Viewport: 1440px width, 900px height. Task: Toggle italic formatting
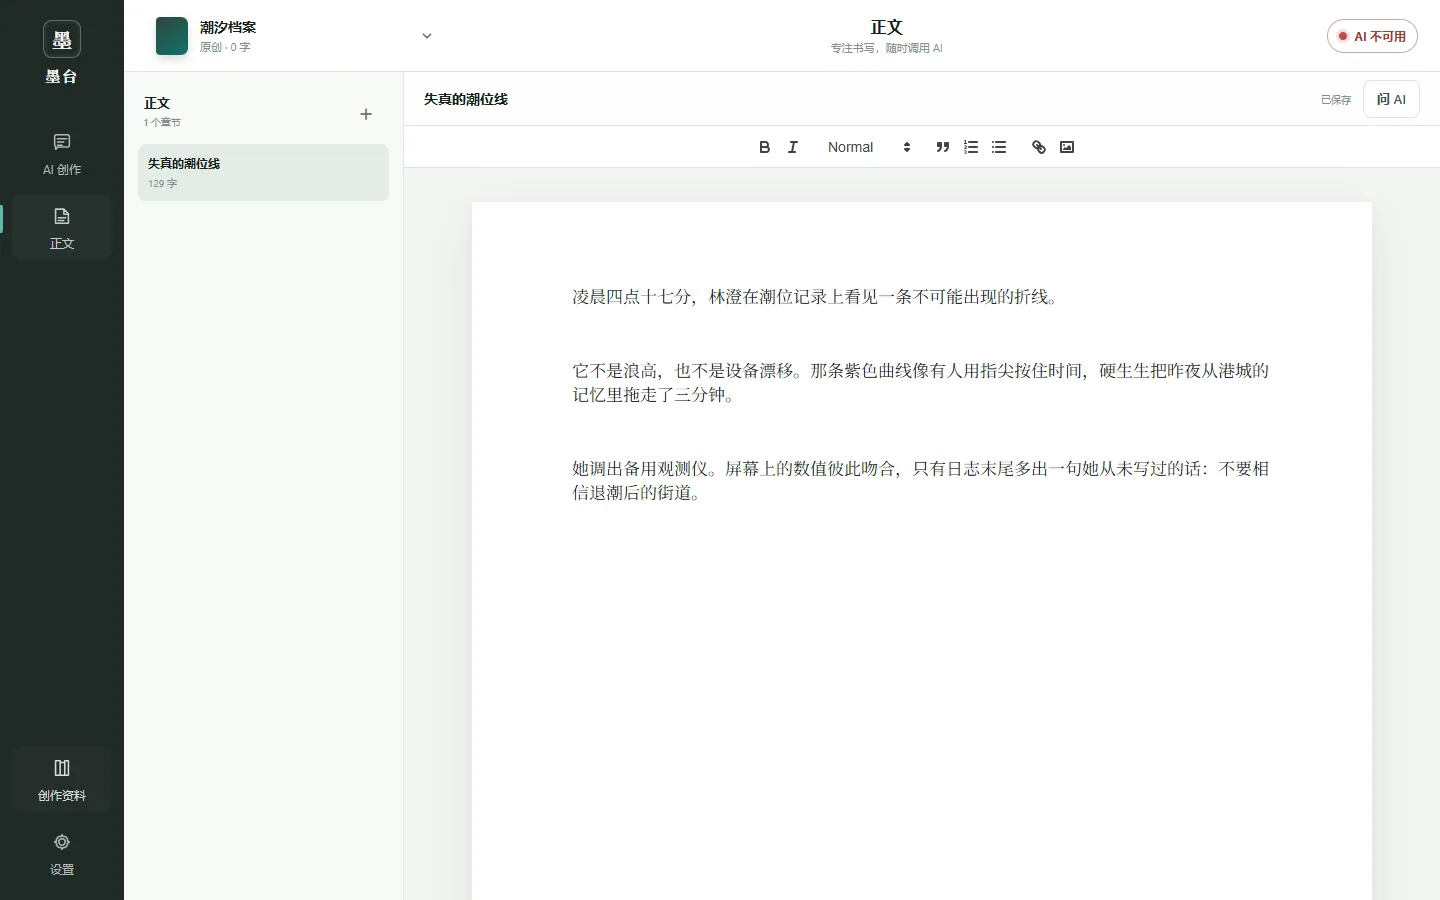(x=793, y=147)
